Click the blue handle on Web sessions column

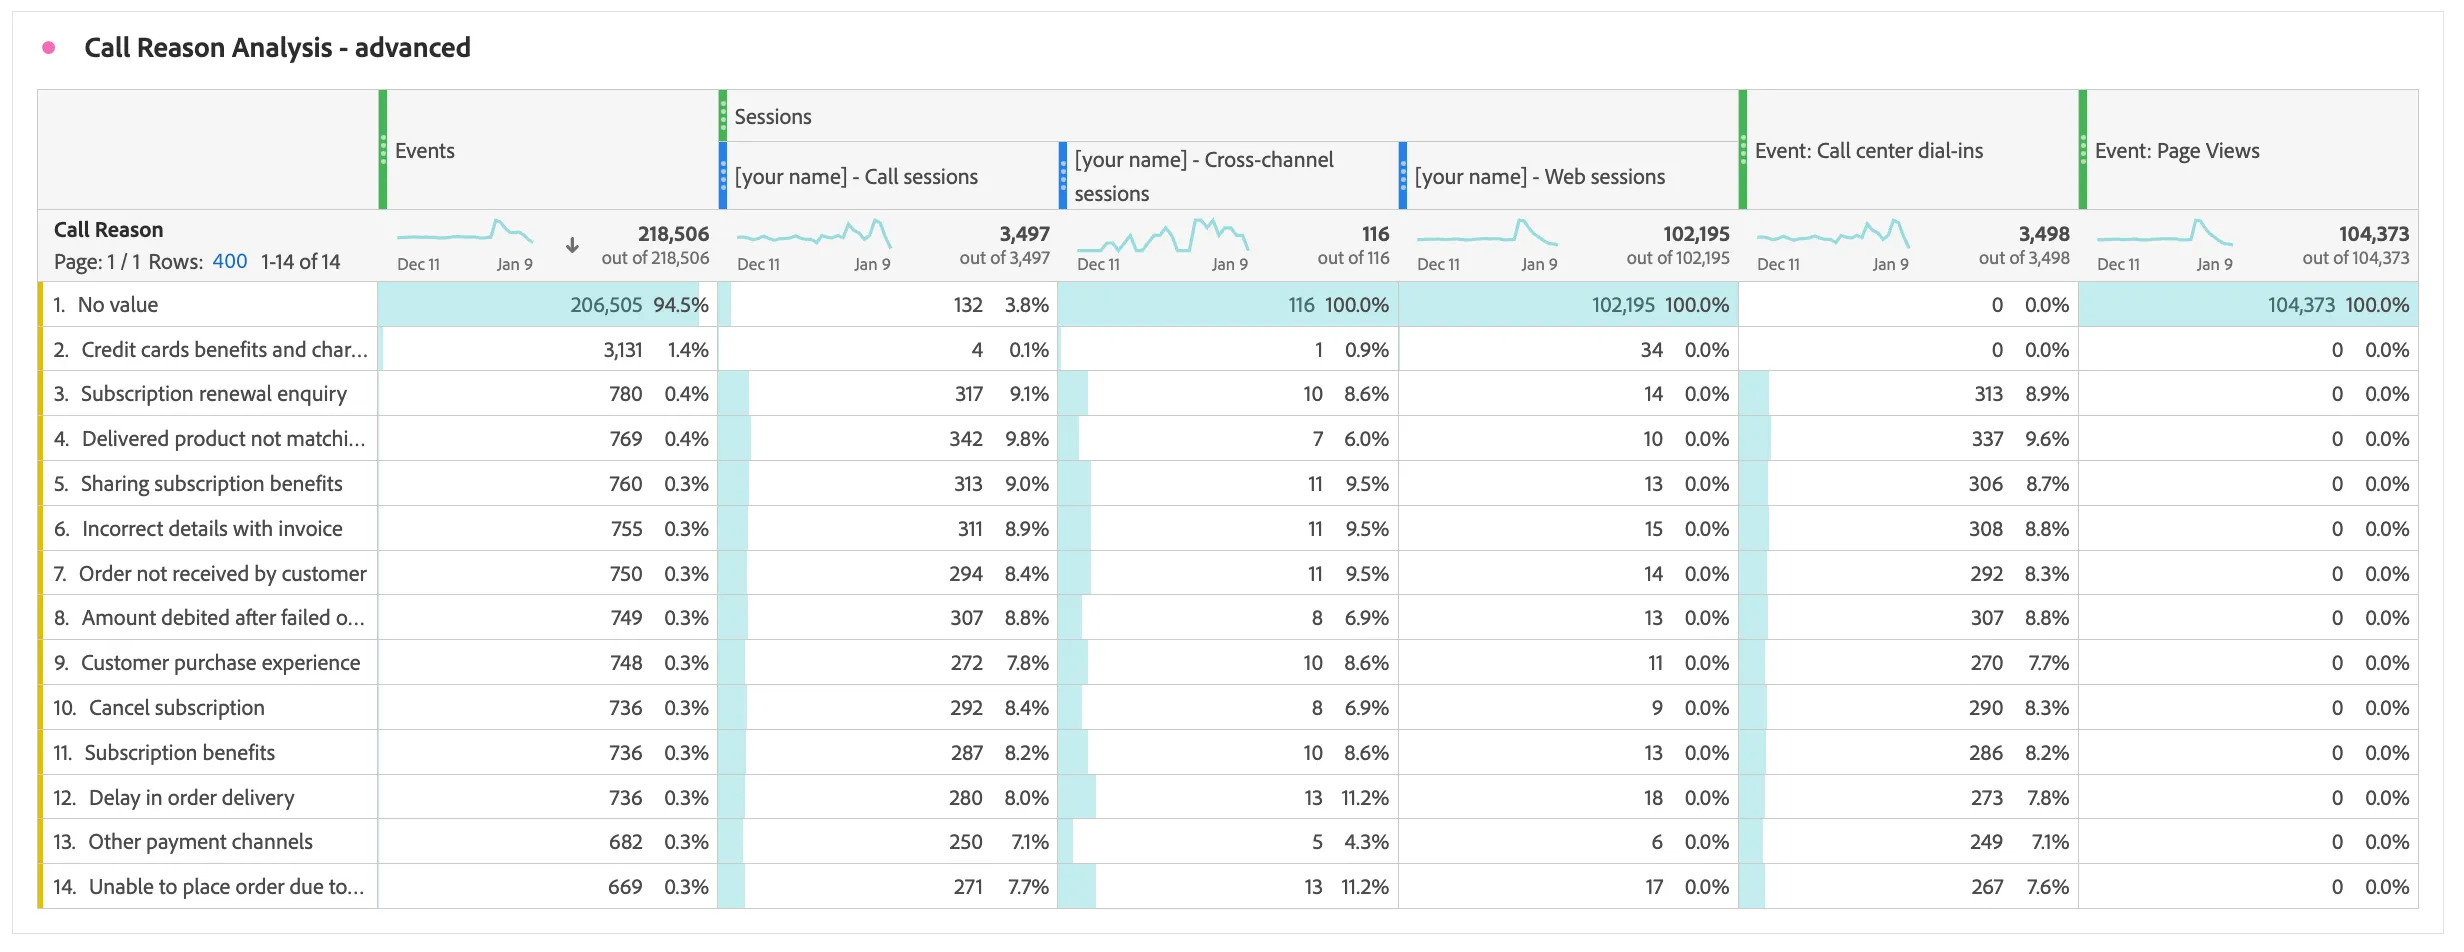[x=1403, y=176]
